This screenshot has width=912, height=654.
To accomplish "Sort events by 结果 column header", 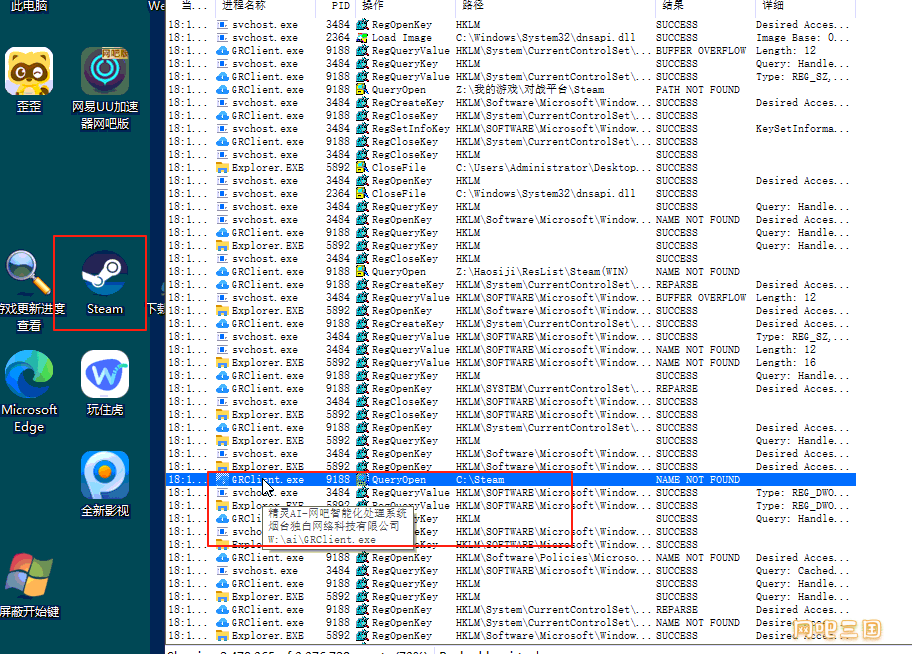I will [x=670, y=6].
